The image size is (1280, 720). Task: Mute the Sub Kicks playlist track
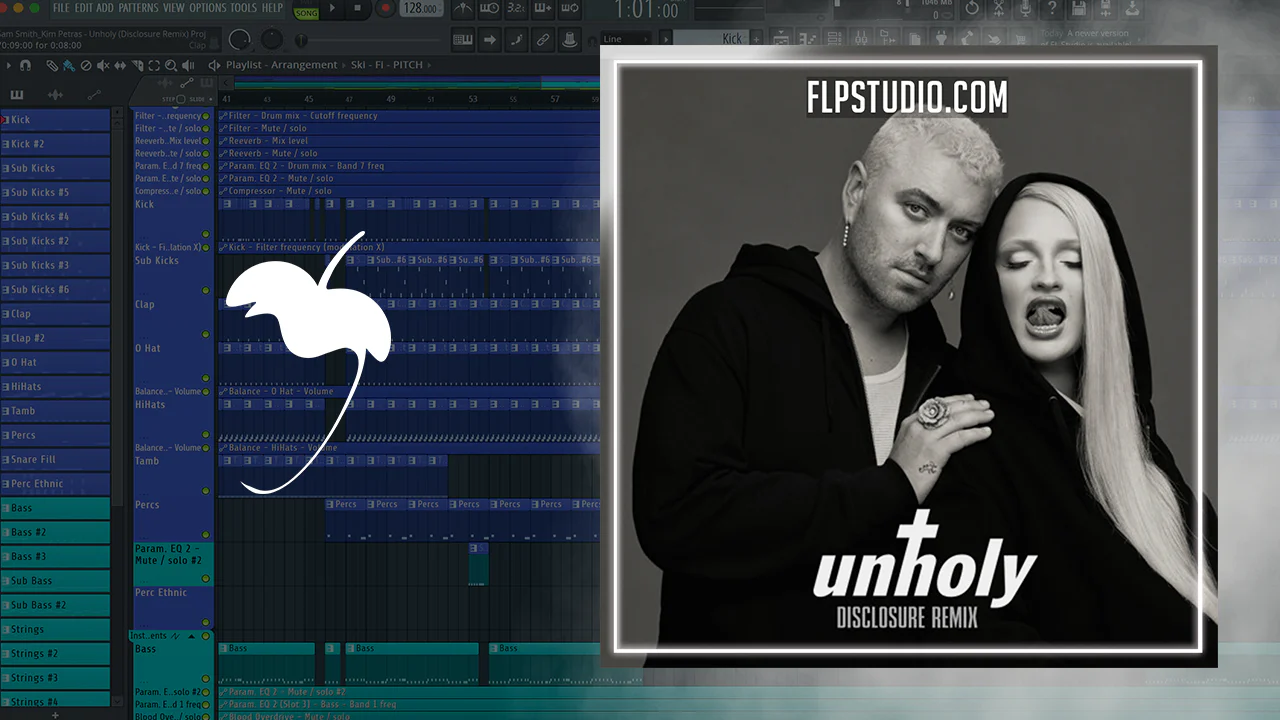pos(206,291)
